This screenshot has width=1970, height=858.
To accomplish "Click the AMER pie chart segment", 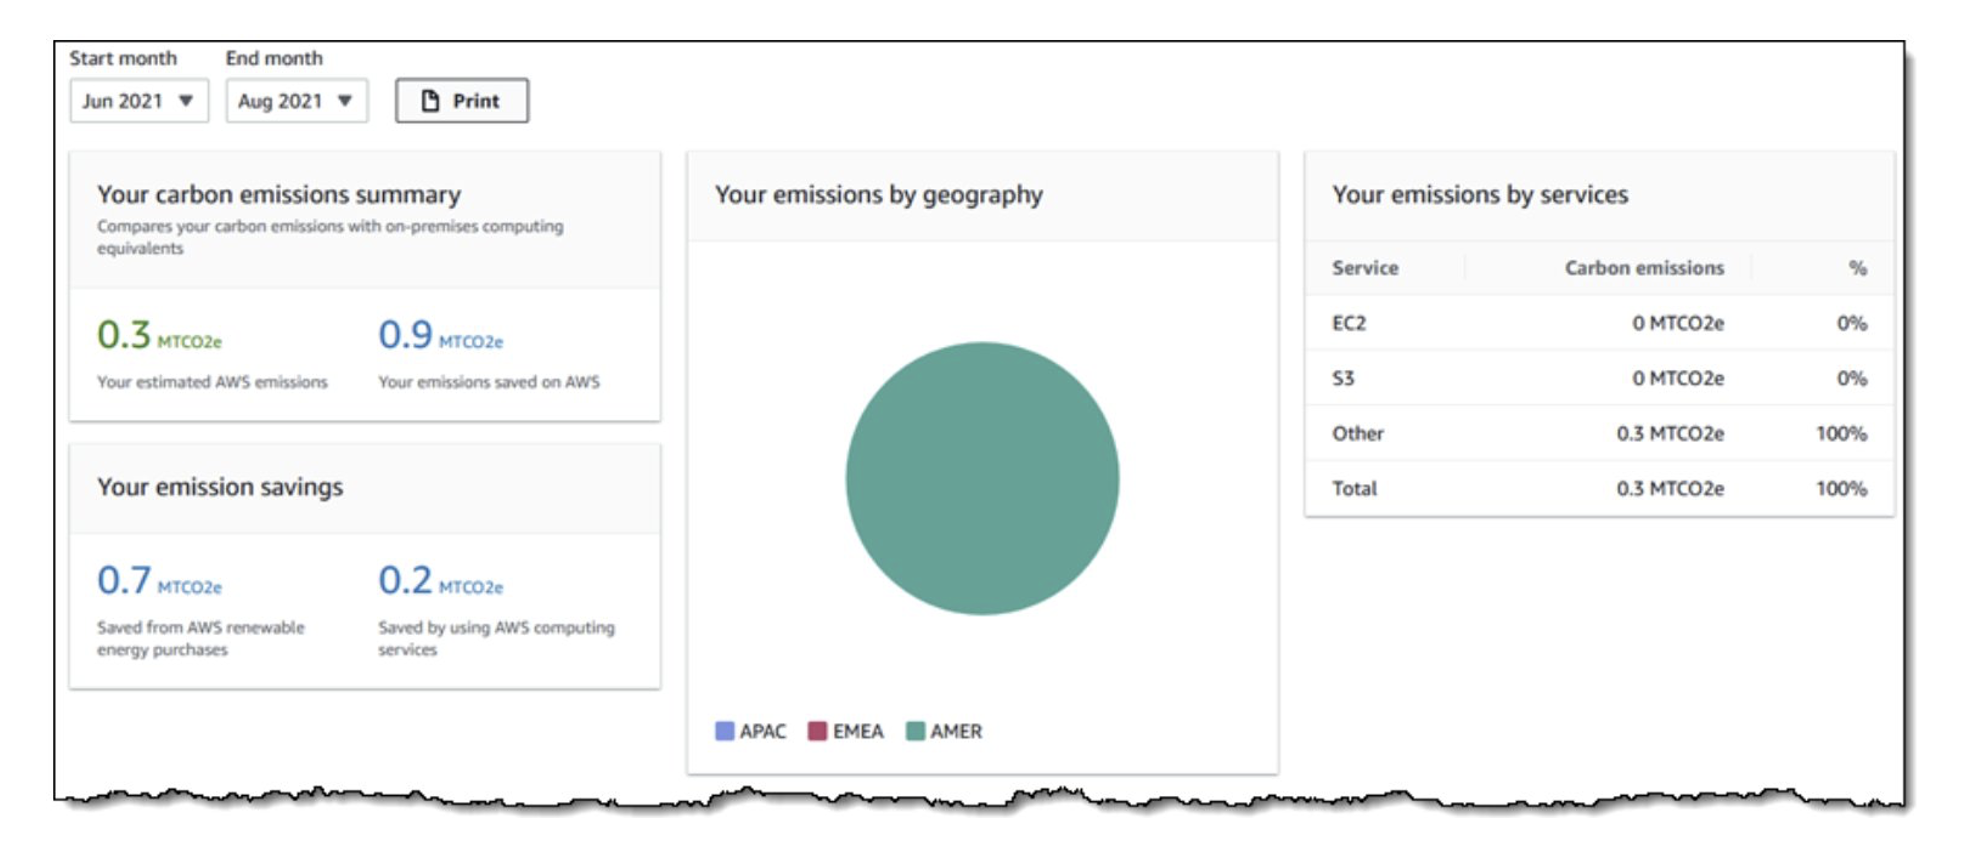I will pos(982,478).
